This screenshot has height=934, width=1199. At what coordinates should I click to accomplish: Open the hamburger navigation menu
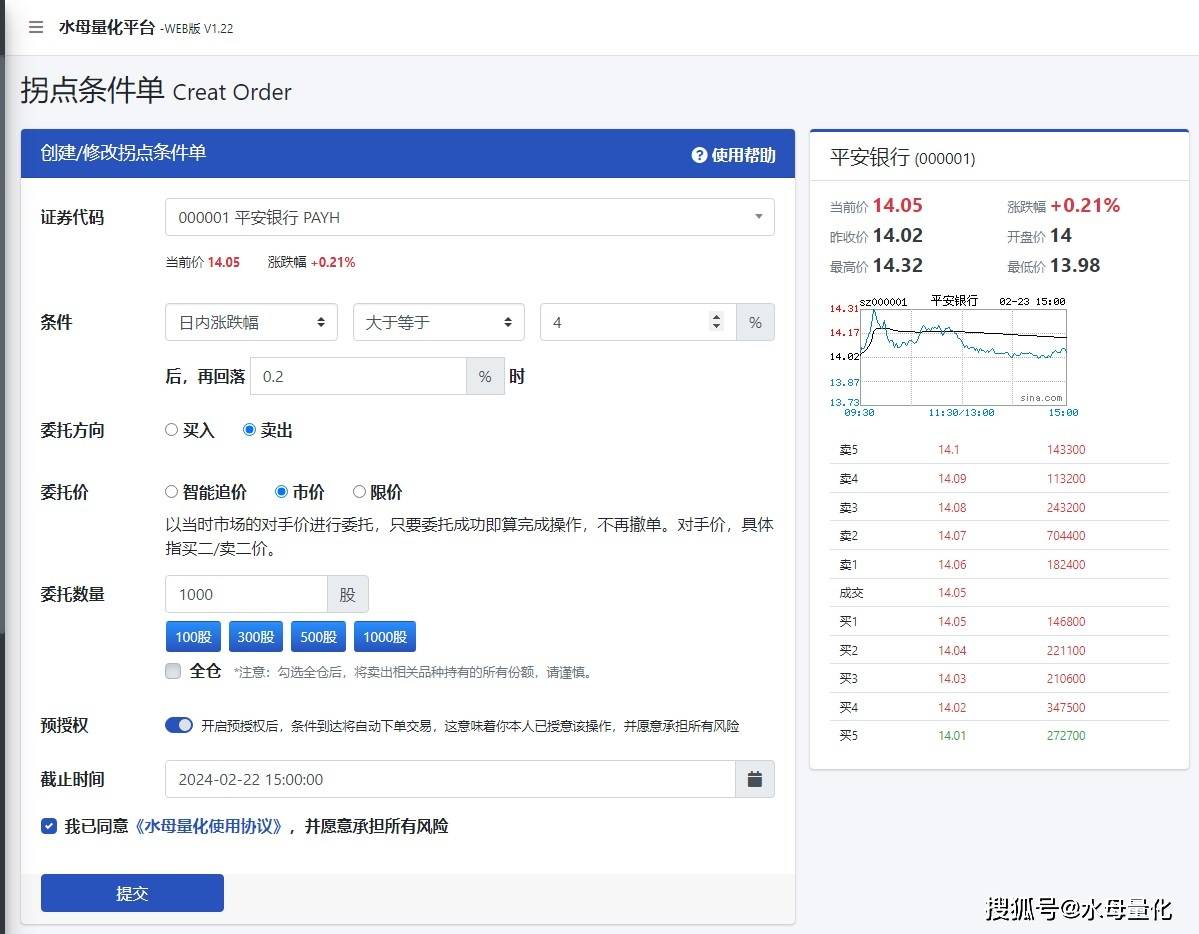point(36,28)
